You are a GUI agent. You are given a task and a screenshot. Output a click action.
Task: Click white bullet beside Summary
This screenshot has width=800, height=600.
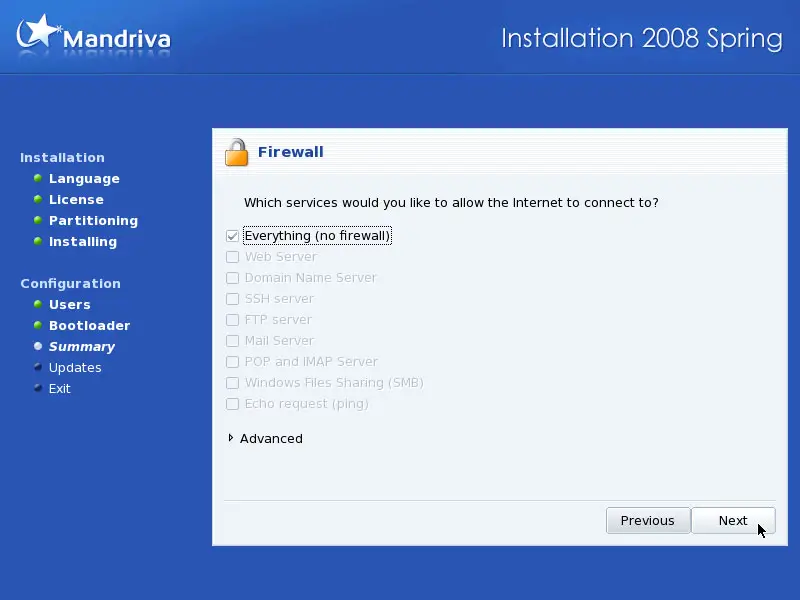coord(38,346)
